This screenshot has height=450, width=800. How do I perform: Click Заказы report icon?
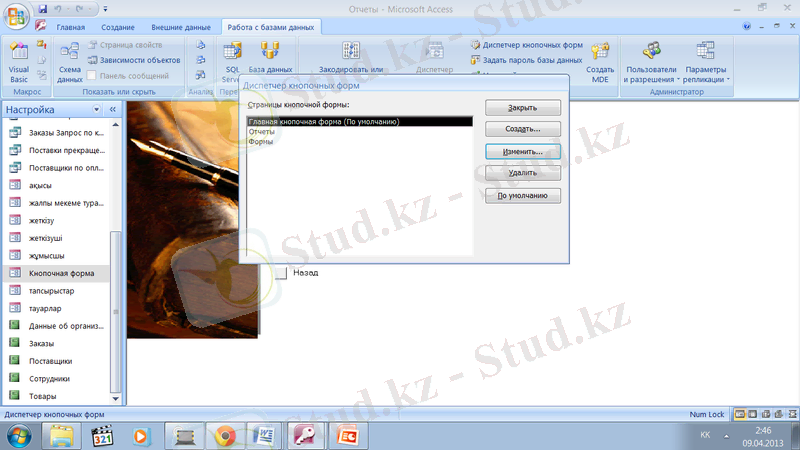(15, 343)
